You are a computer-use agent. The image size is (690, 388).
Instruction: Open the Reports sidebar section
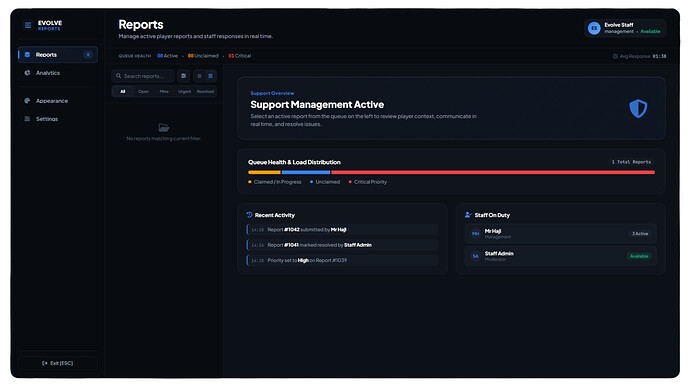(x=58, y=55)
